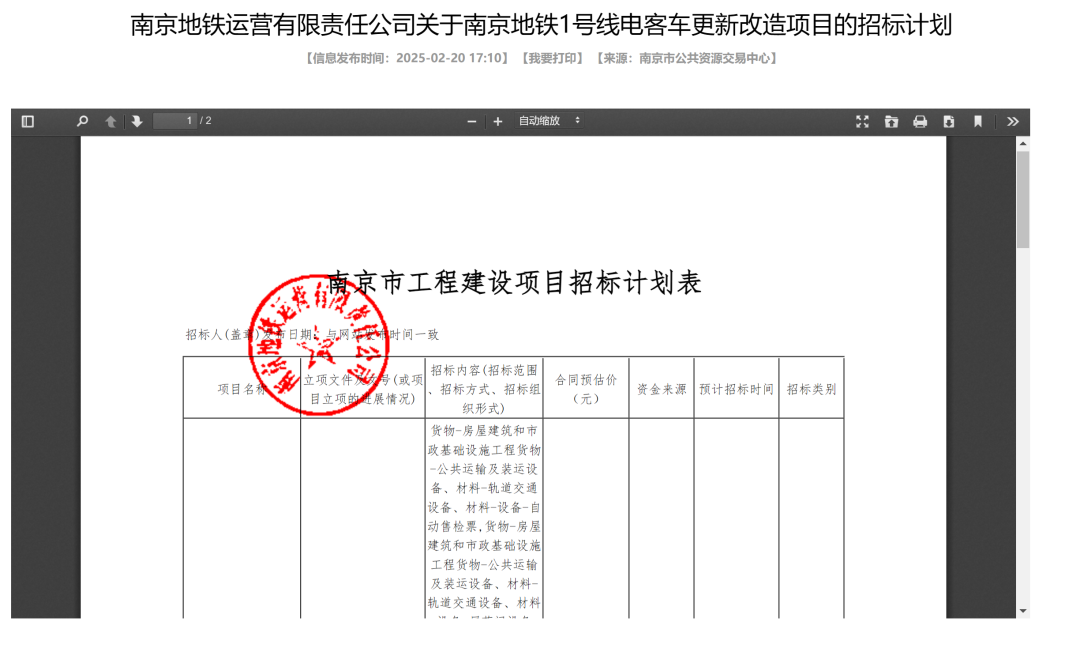Click the page number input field

pyautogui.click(x=175, y=121)
